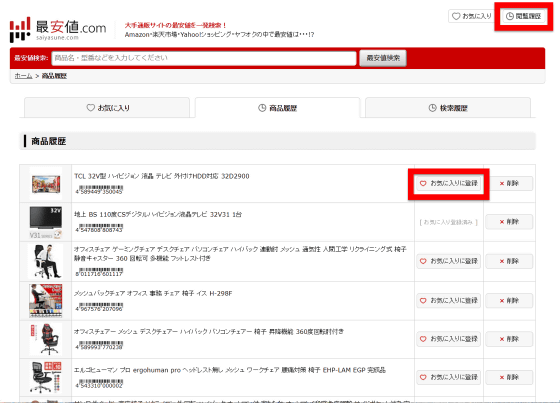The height and width of the screenshot is (403, 560).
Task: Switch to the お気に入り tab
Action: [107, 108]
